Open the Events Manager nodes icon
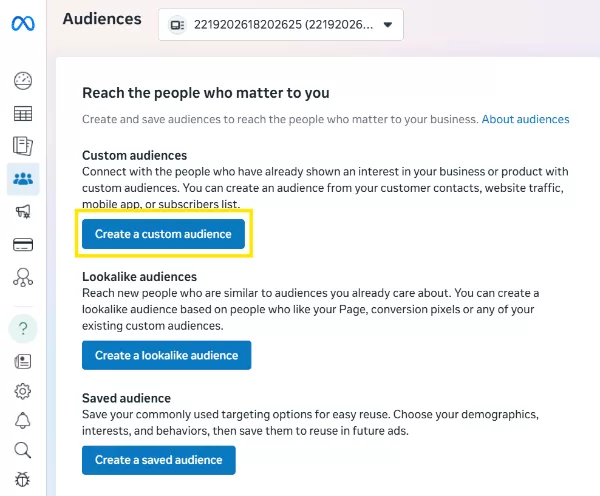 [x=23, y=277]
